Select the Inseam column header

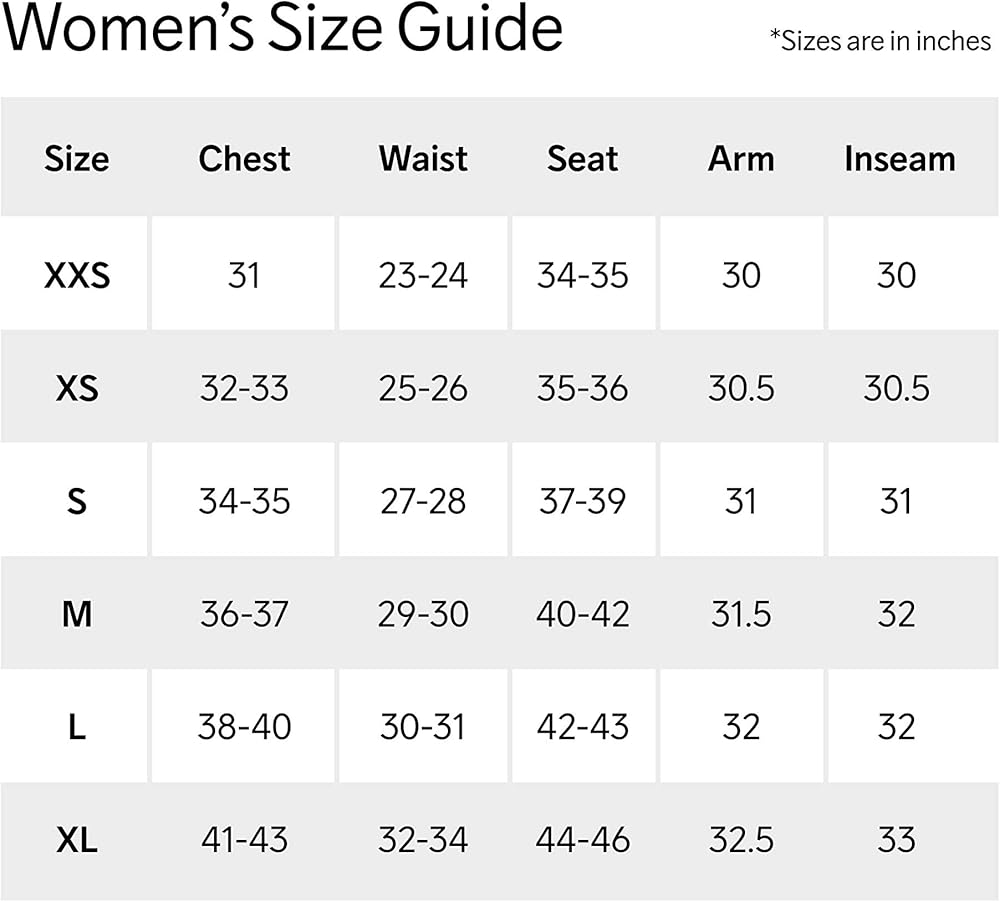tap(899, 159)
